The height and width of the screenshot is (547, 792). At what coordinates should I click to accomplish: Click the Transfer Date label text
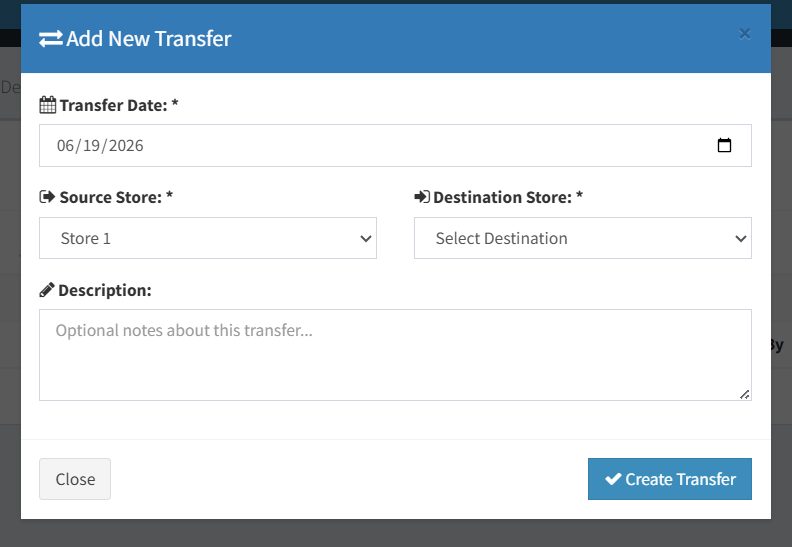pyautogui.click(x=119, y=105)
